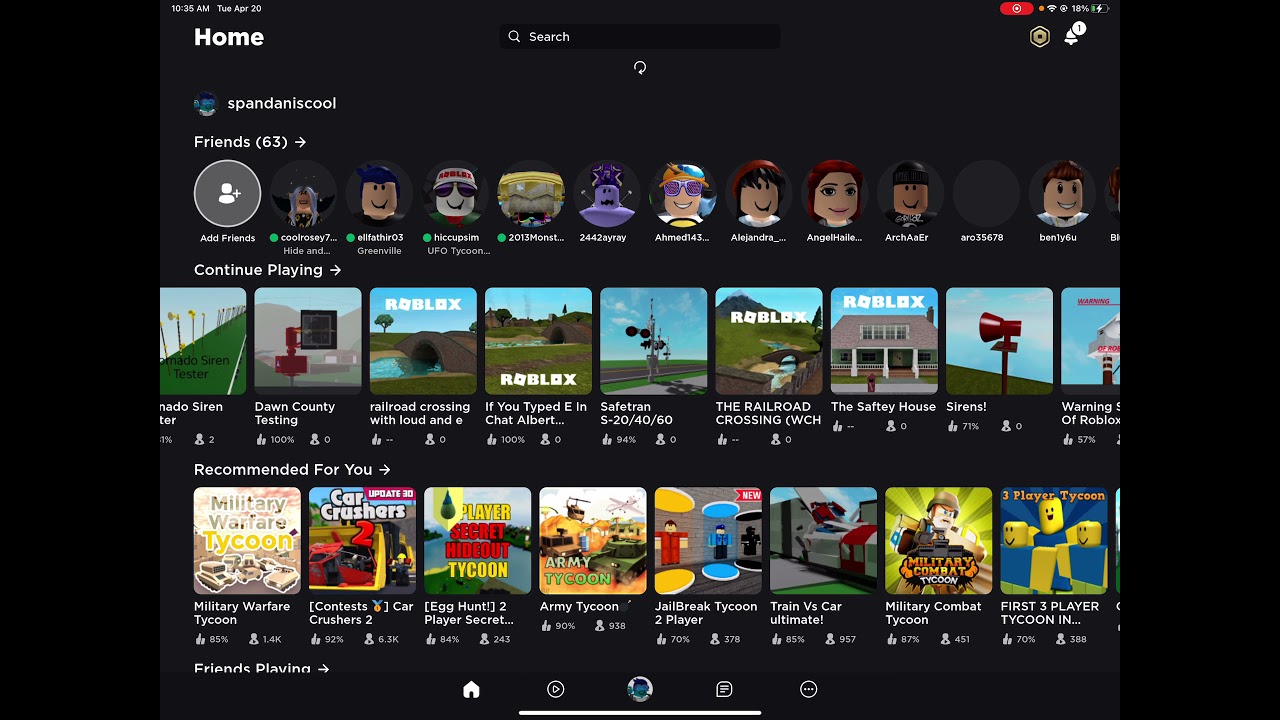Open friend 2442ayray avatar
Image resolution: width=1280 pixels, height=720 pixels.
[607, 193]
